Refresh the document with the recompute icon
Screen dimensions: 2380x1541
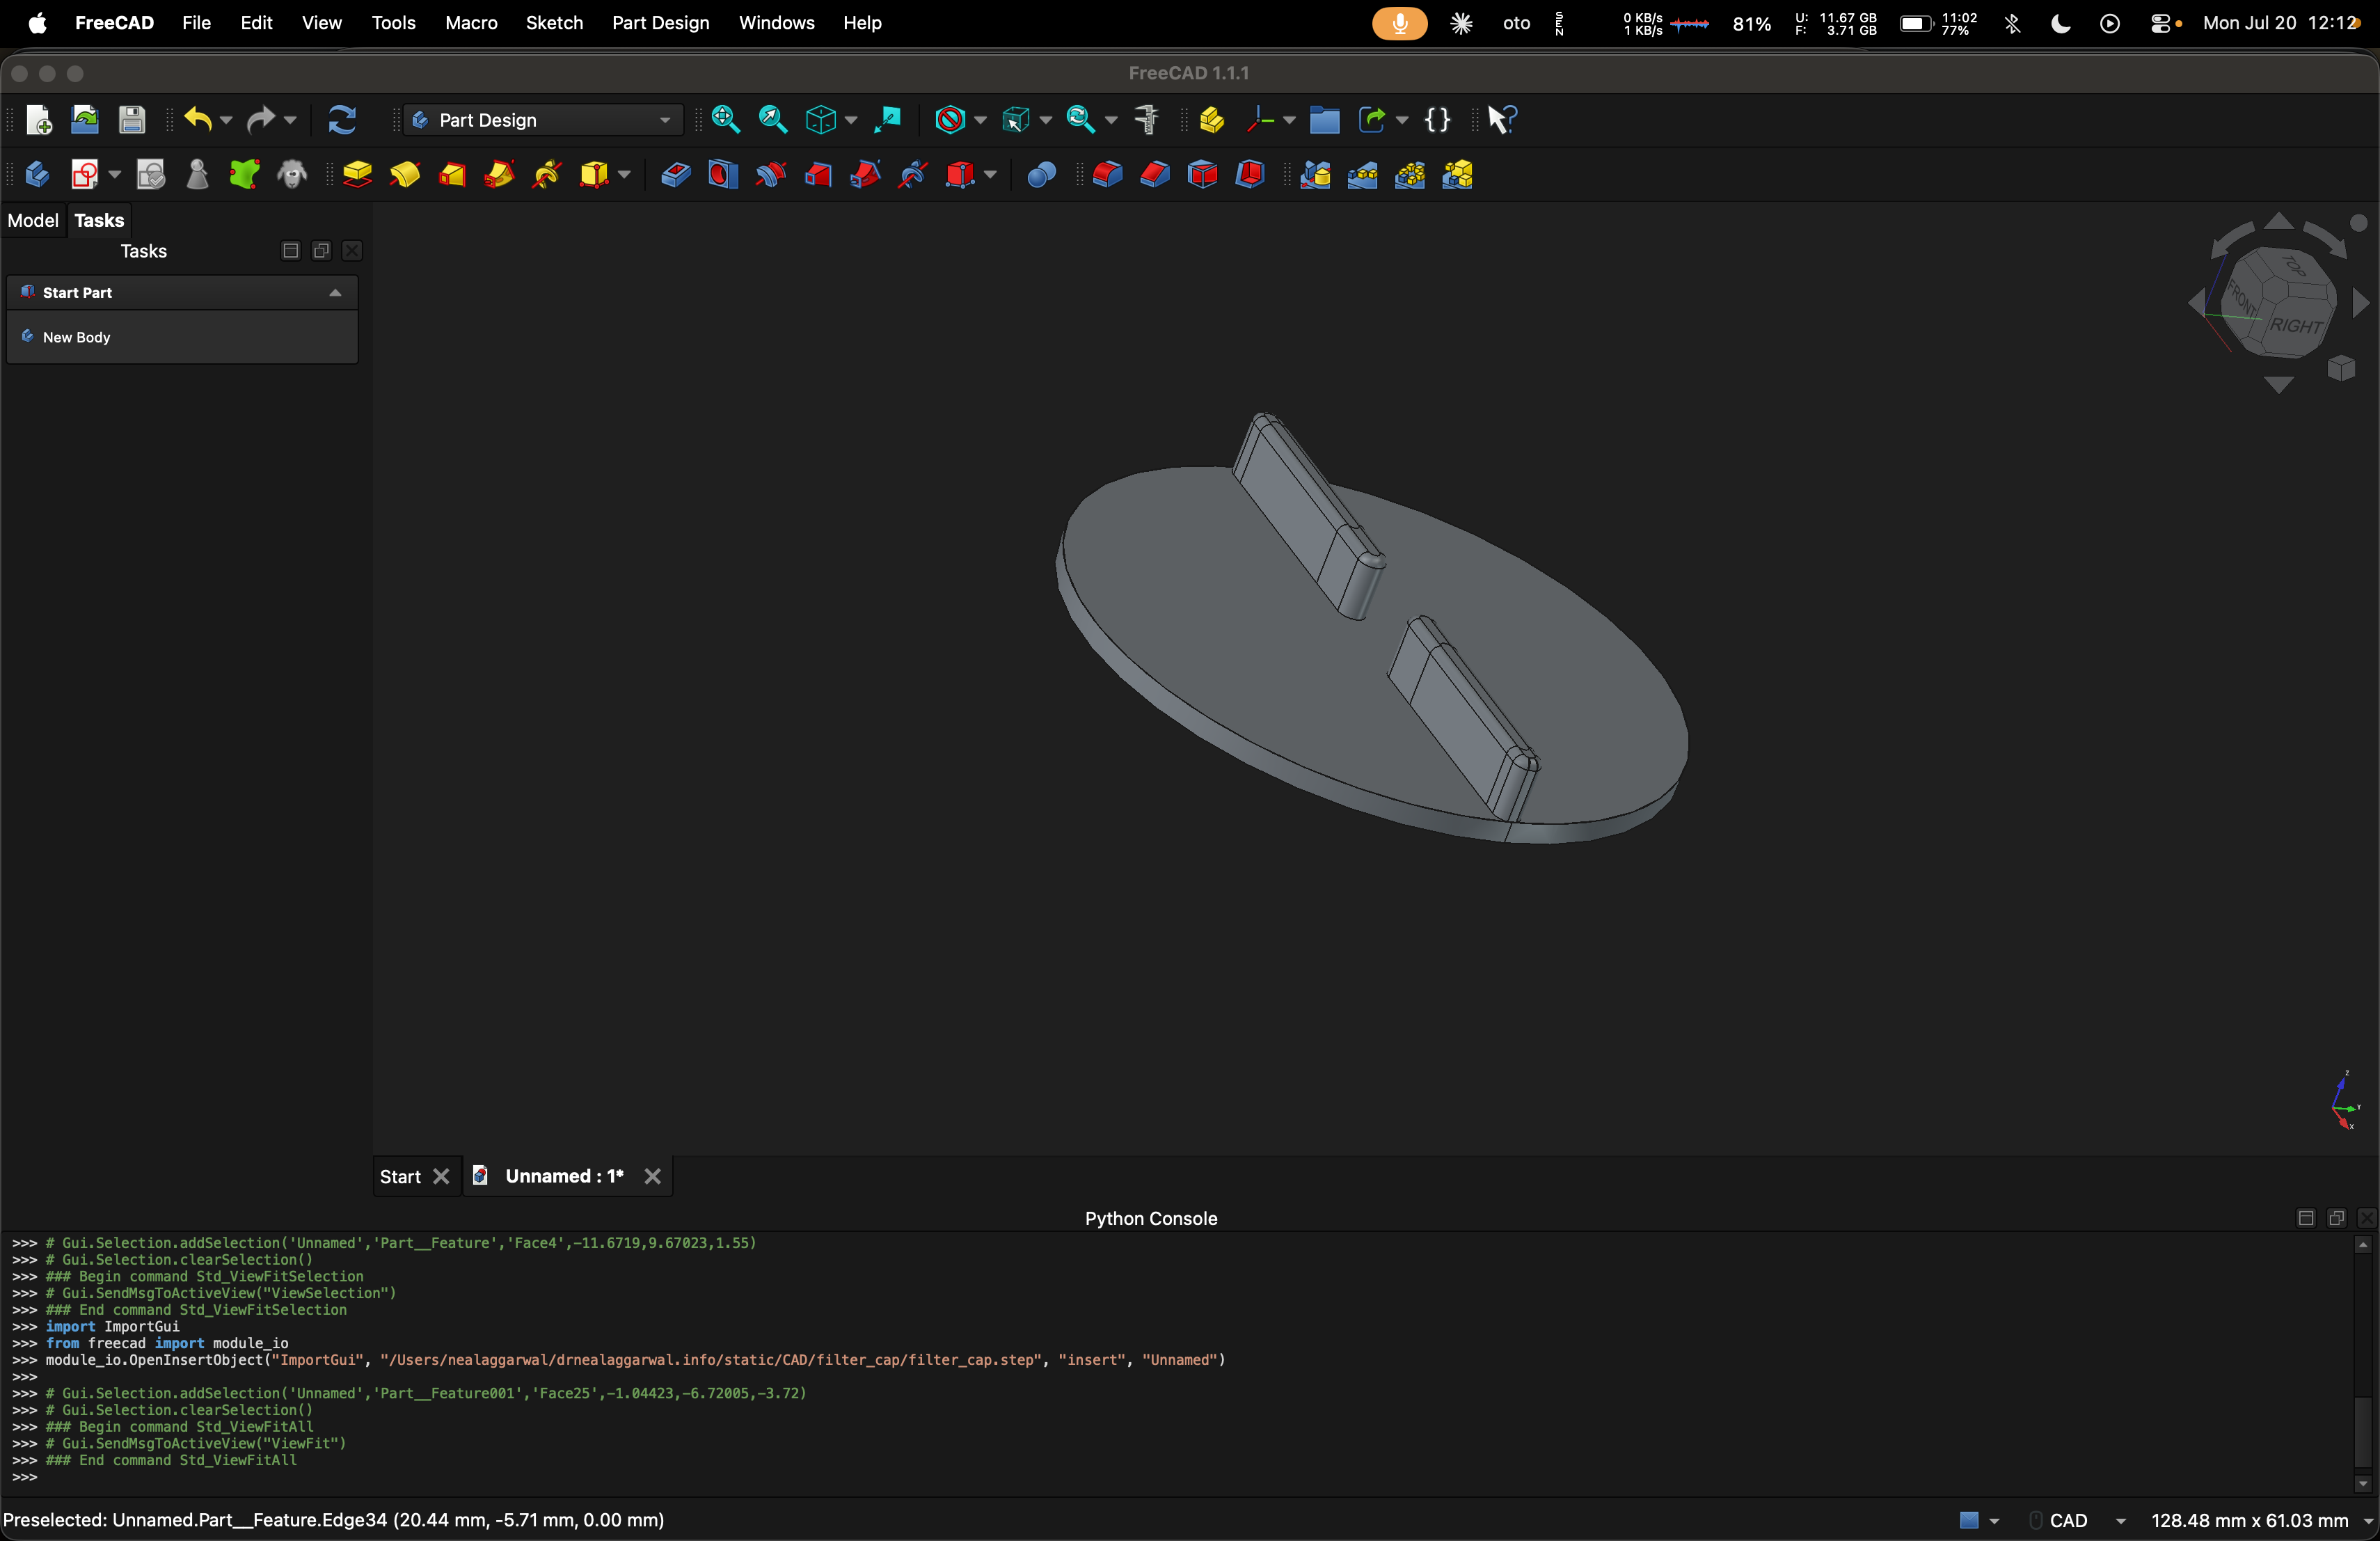click(342, 120)
